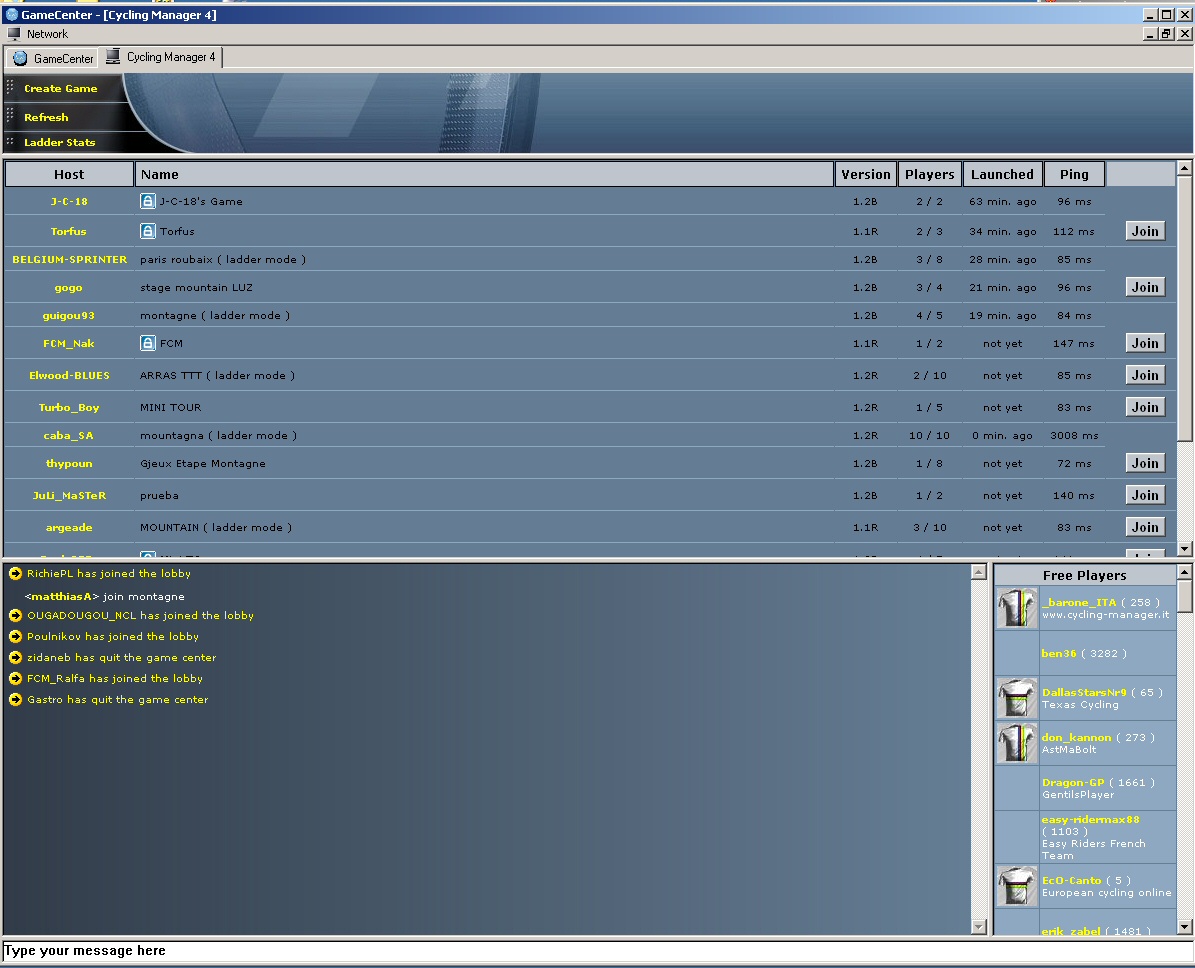Click the game list scrollbar thumb
This screenshot has height=968, width=1195.
click(1184, 309)
